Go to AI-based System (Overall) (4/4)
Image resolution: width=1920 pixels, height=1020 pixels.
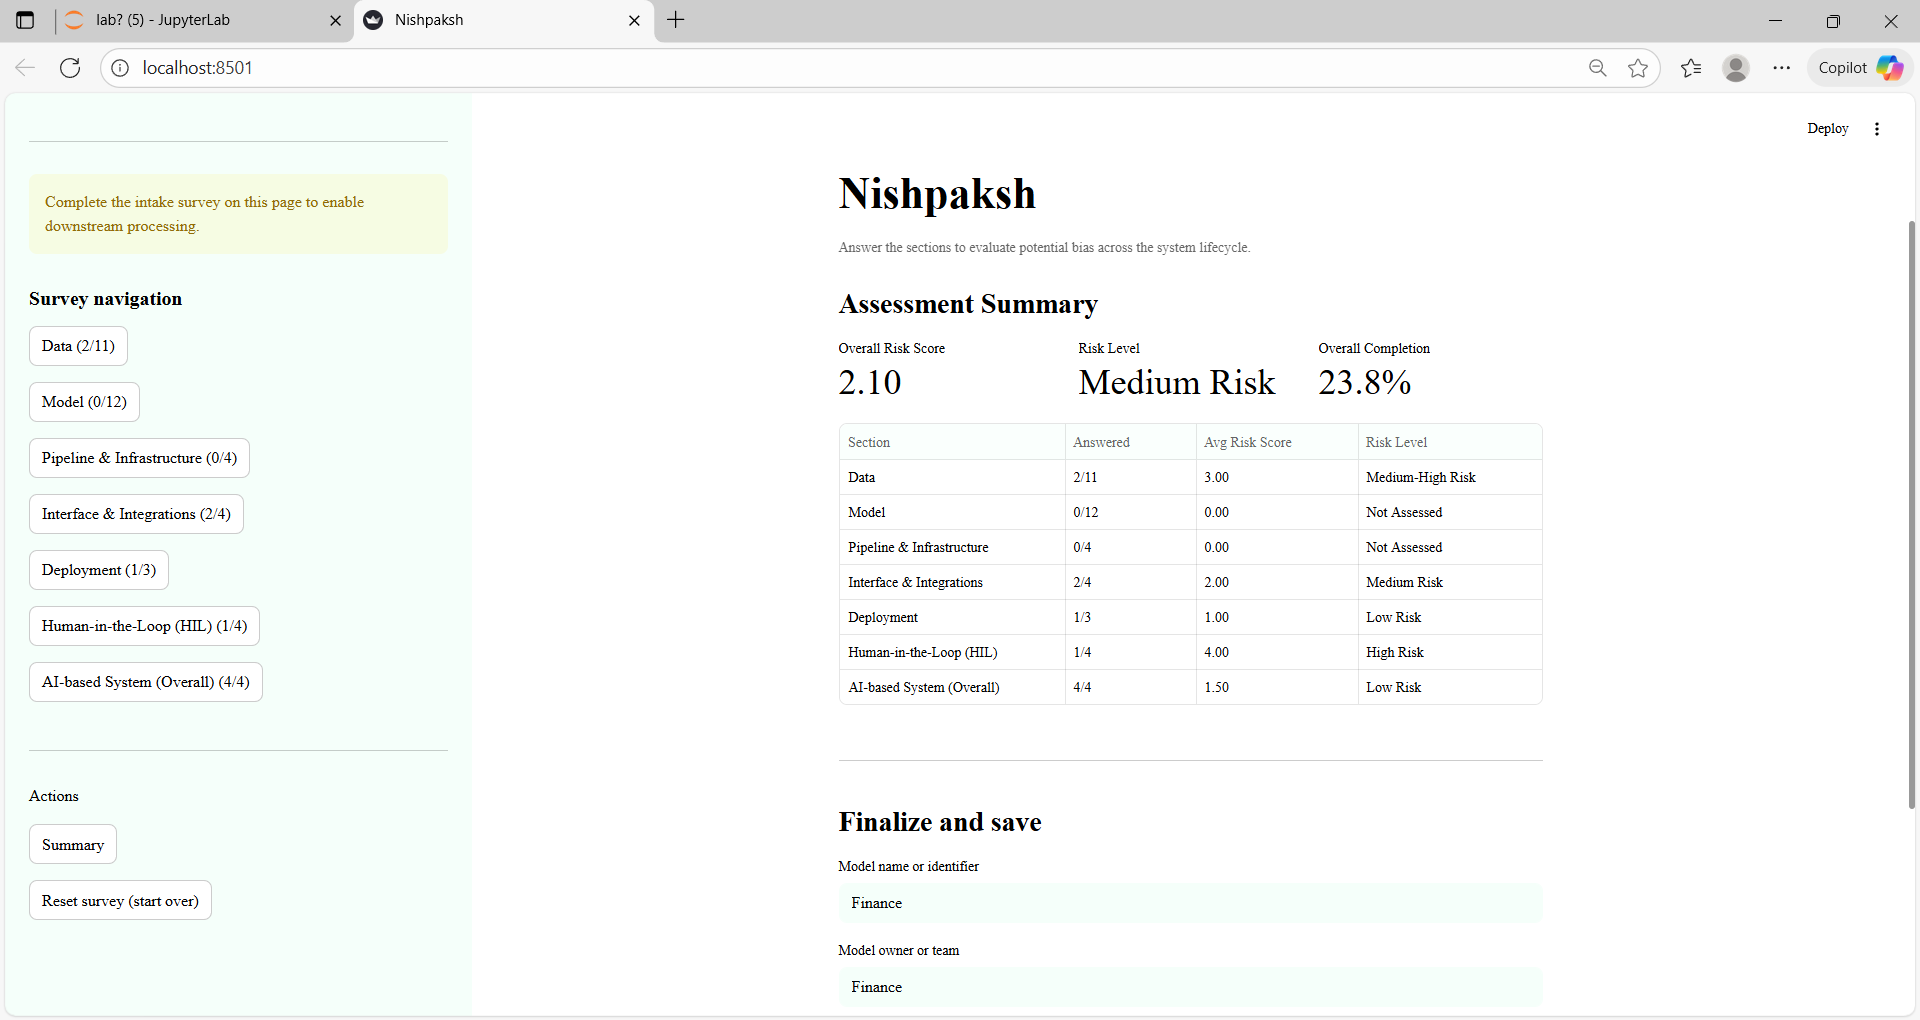[146, 682]
